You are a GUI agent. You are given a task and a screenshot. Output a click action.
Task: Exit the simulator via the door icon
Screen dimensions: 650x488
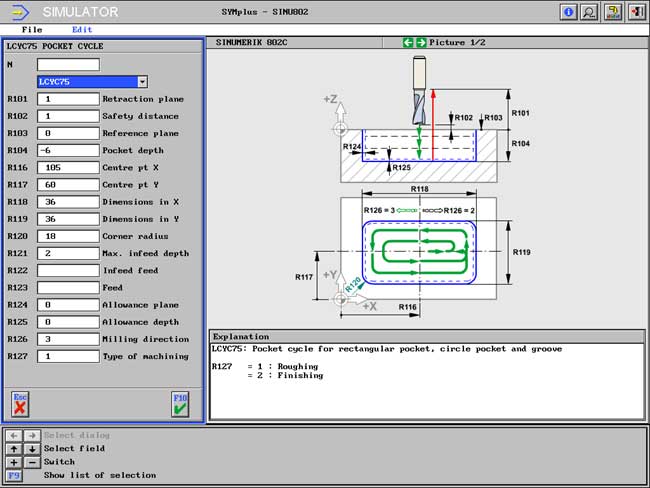coord(635,12)
